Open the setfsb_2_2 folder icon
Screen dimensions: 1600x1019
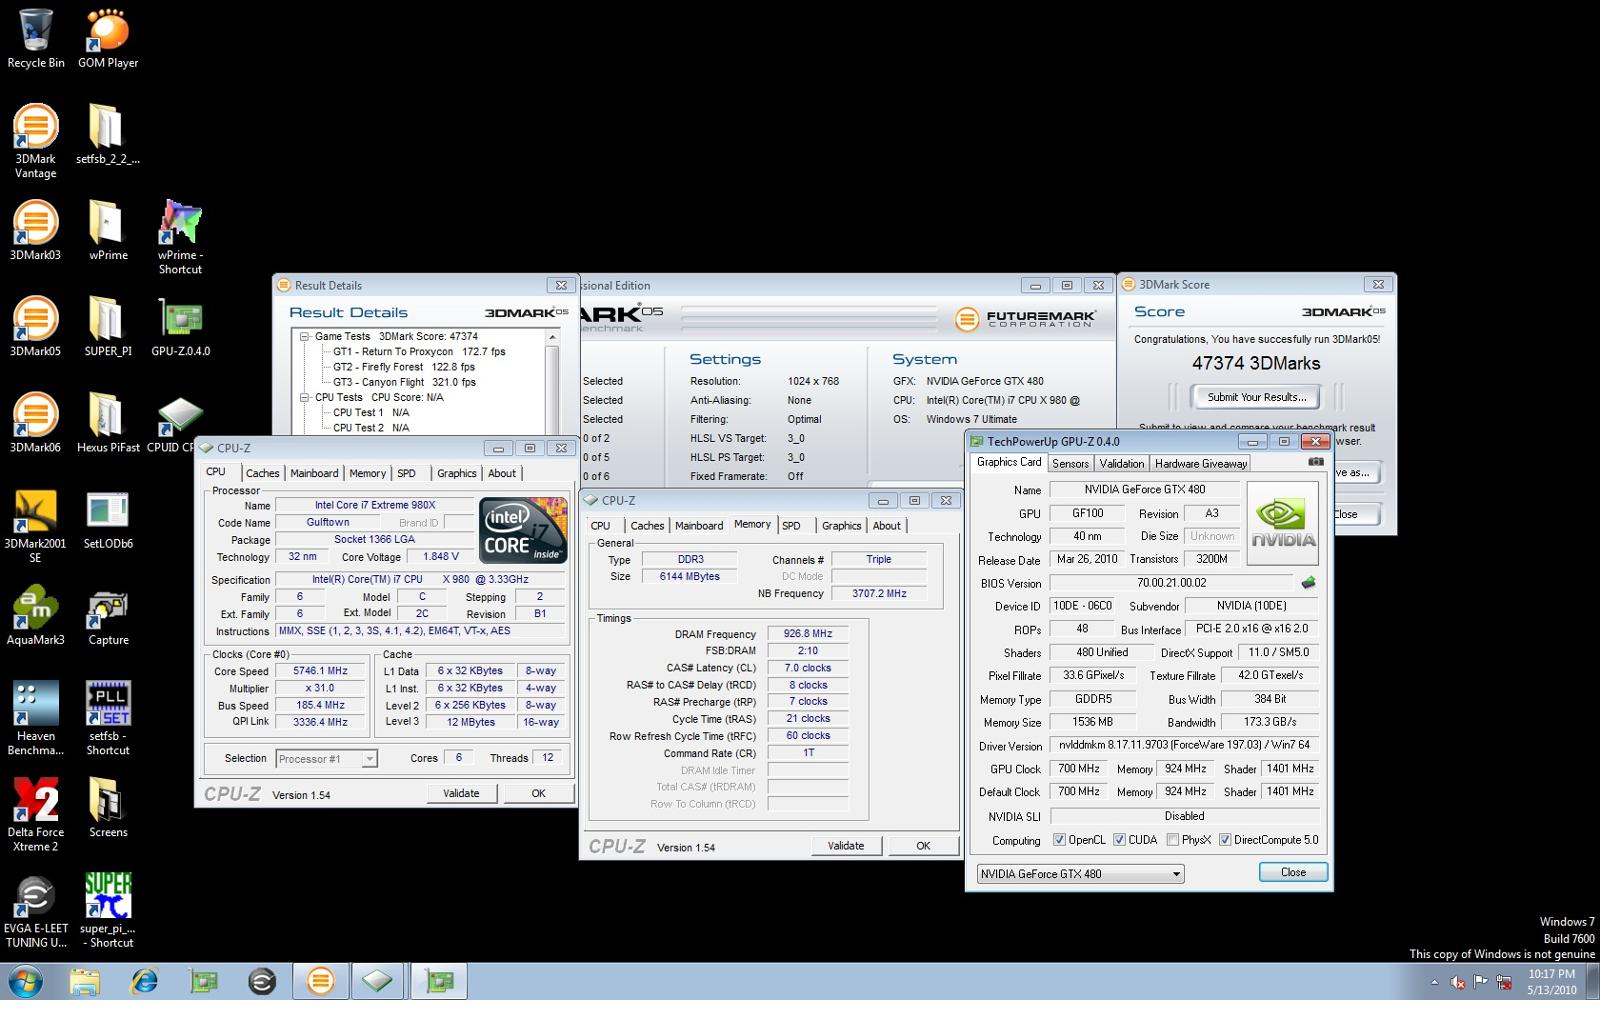click(x=108, y=134)
